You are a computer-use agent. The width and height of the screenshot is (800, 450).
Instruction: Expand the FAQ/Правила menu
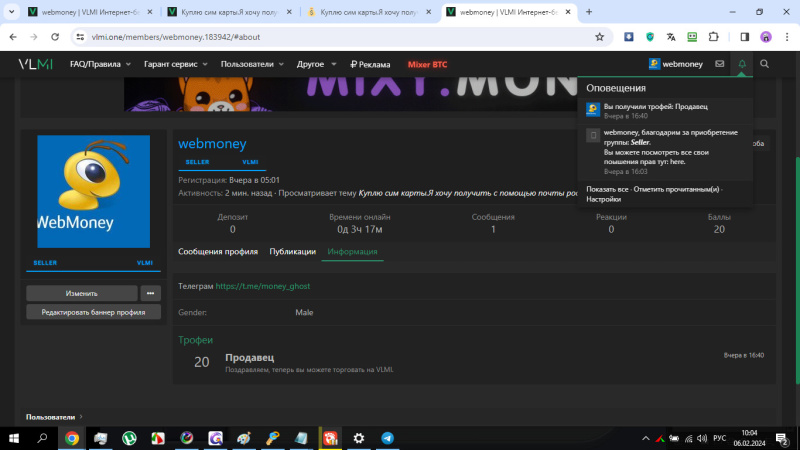point(100,64)
